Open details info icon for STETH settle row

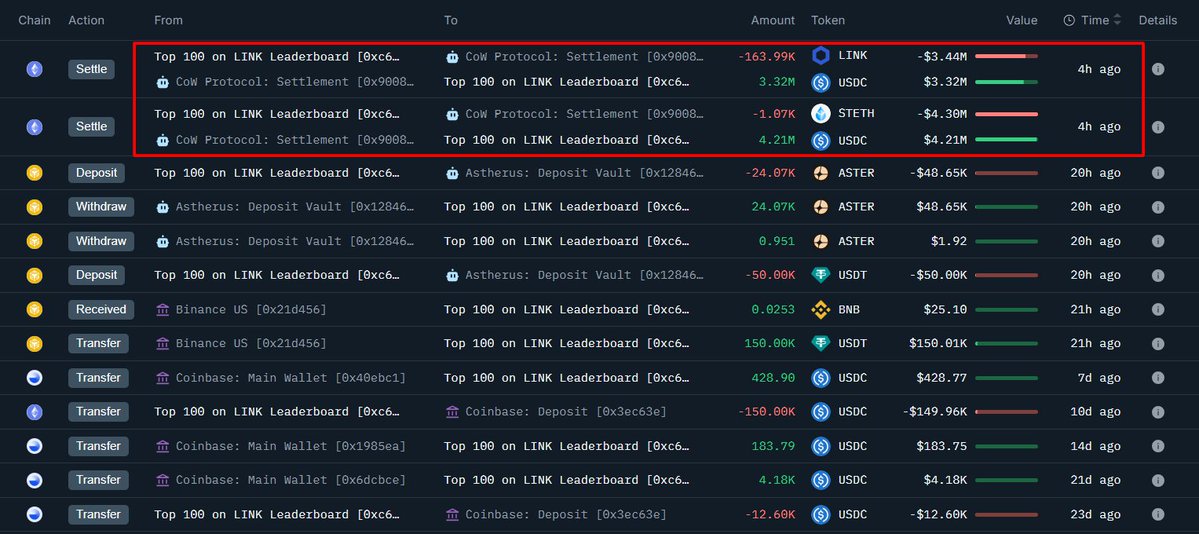coord(1158,126)
